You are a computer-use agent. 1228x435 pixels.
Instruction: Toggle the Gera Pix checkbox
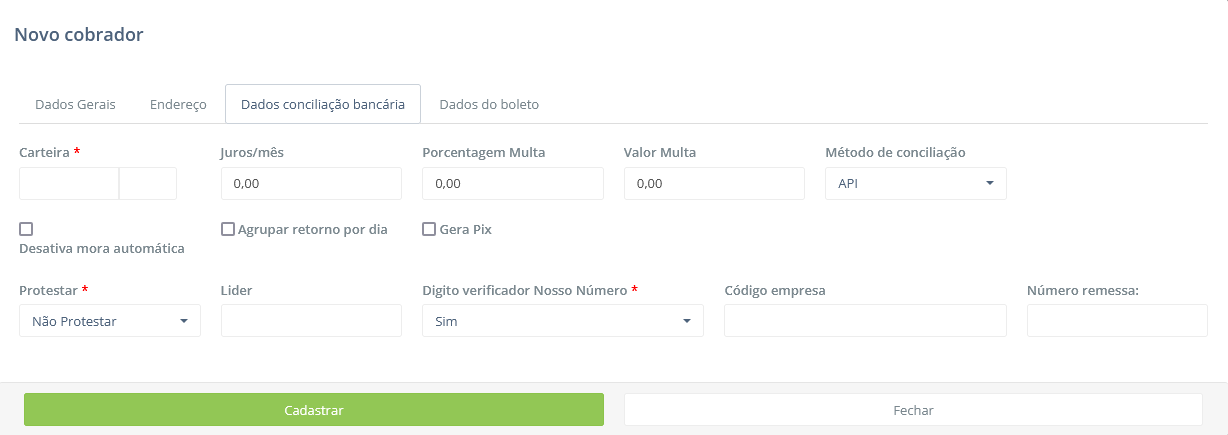pyautogui.click(x=429, y=229)
